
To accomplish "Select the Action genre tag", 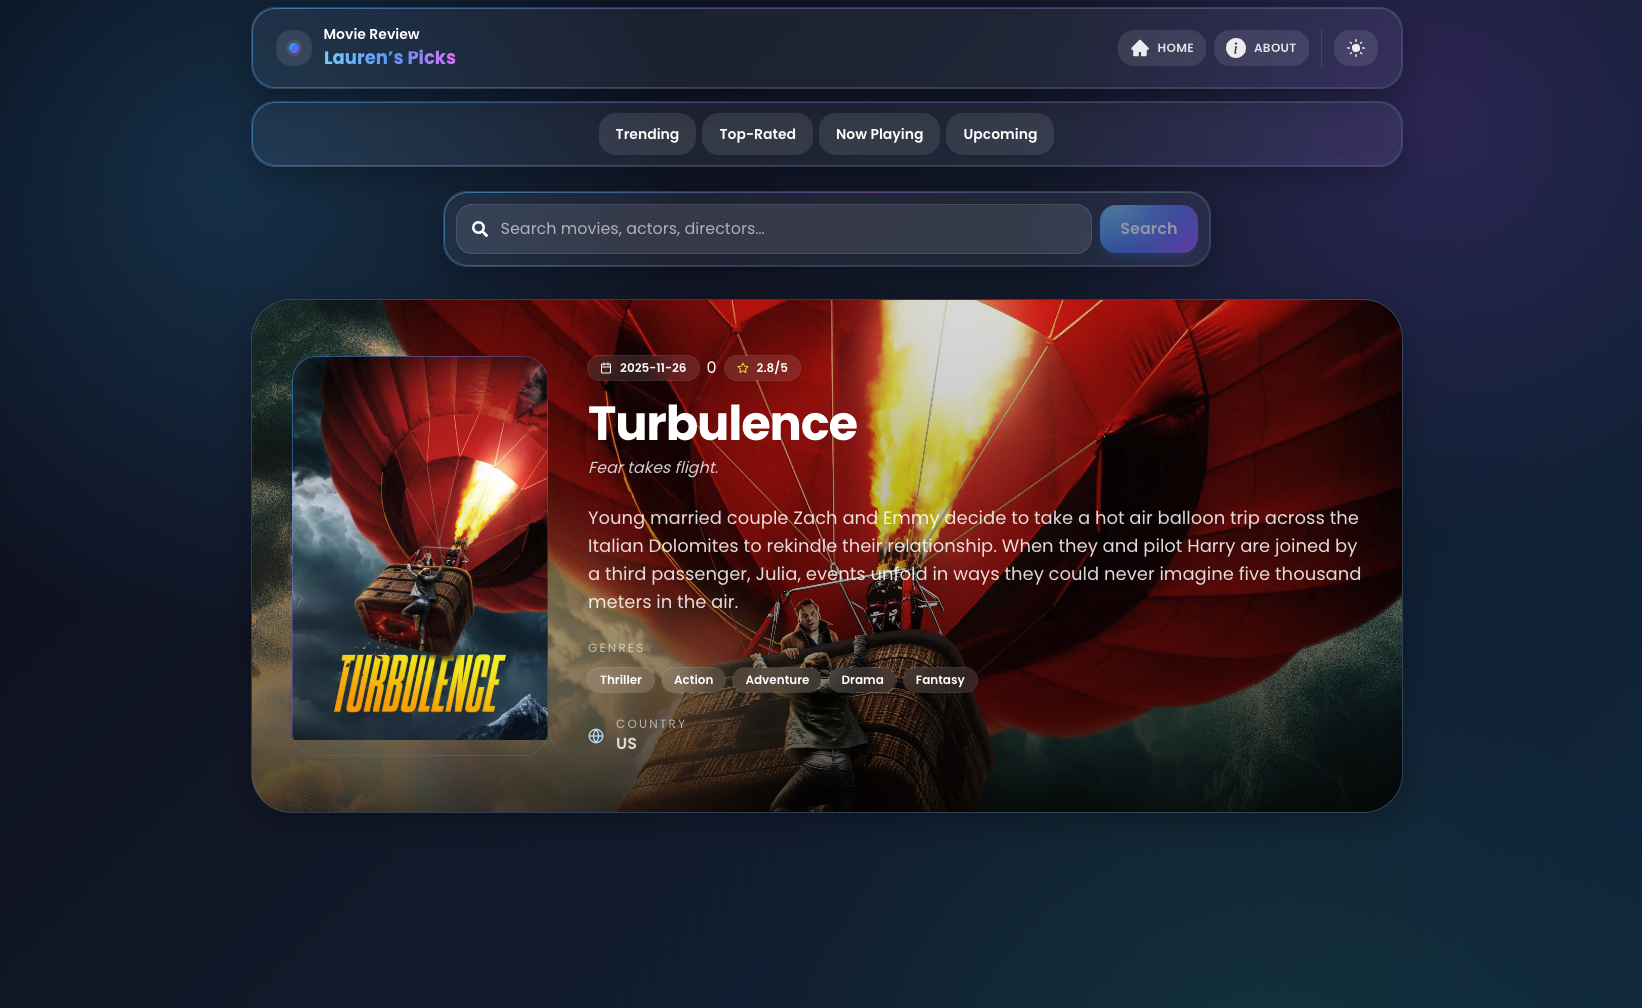I will click(x=693, y=680).
